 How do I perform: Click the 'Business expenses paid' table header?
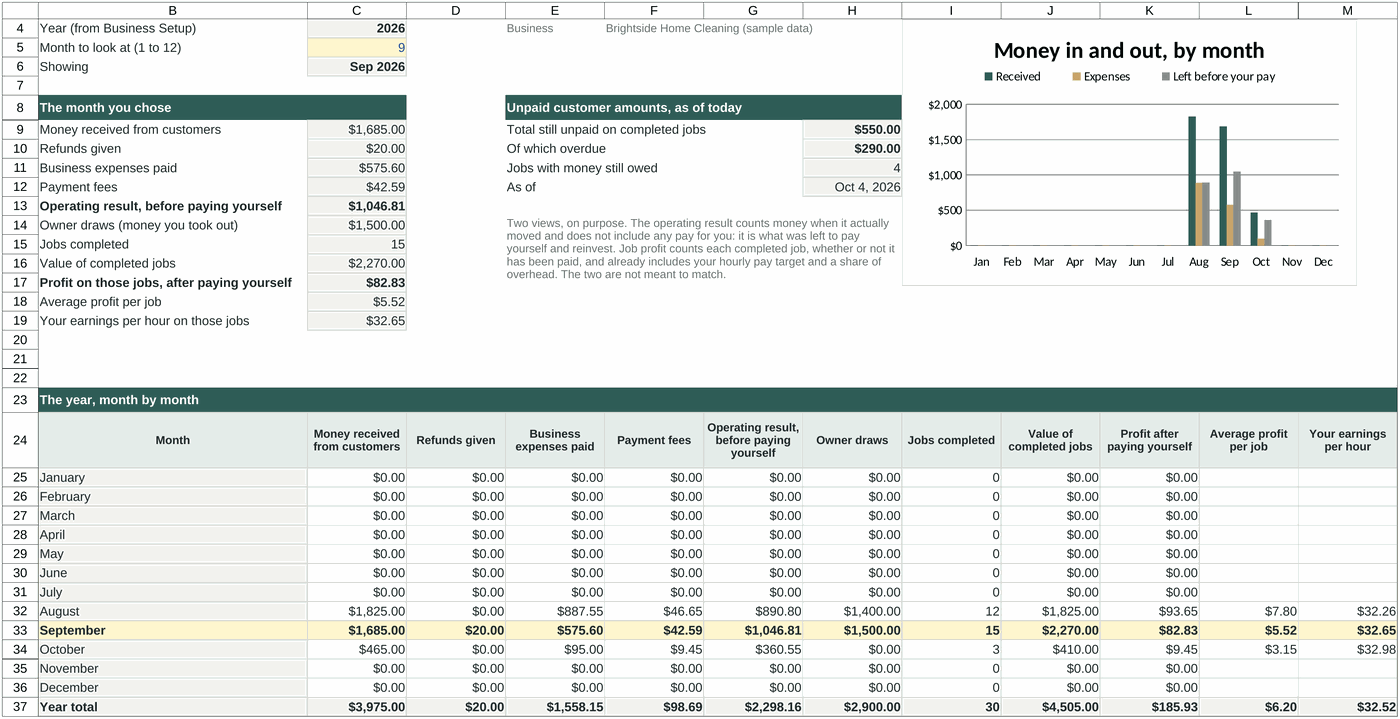point(555,440)
